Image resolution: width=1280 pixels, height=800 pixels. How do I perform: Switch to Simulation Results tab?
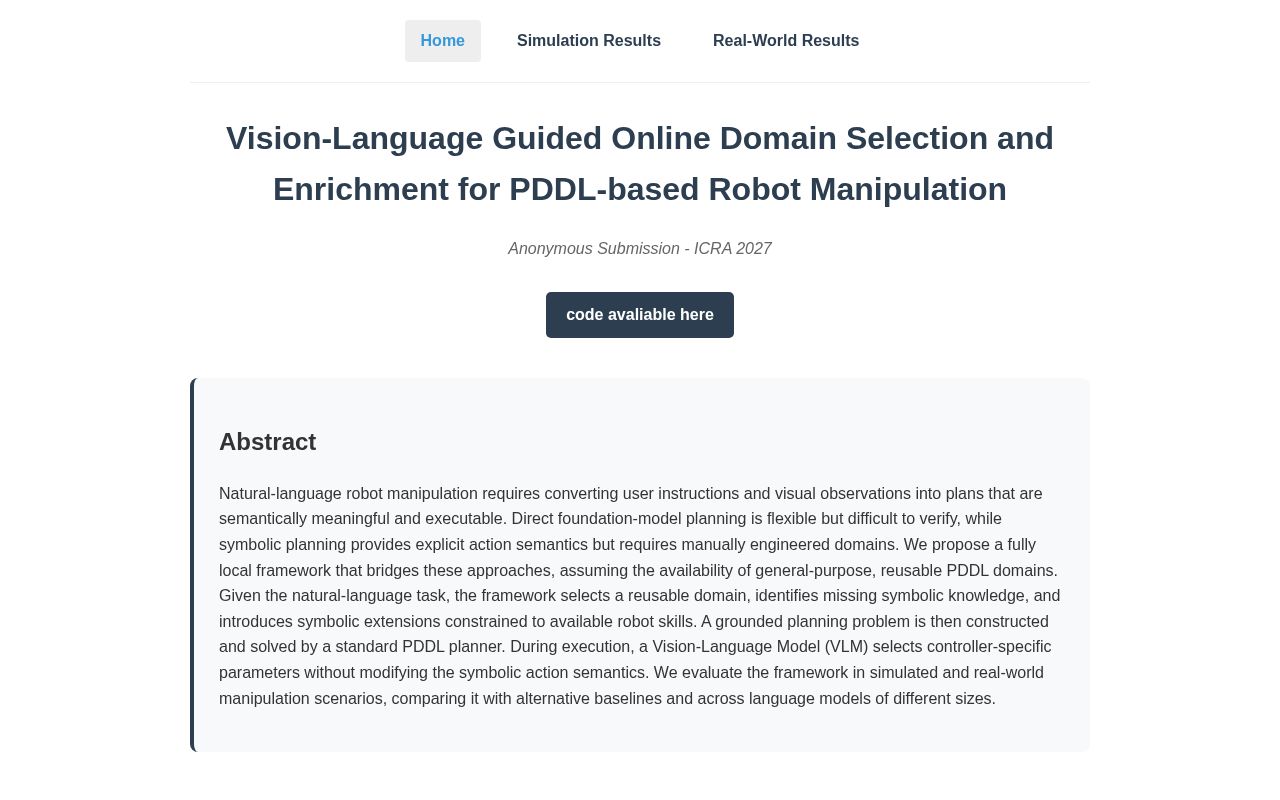tap(589, 41)
